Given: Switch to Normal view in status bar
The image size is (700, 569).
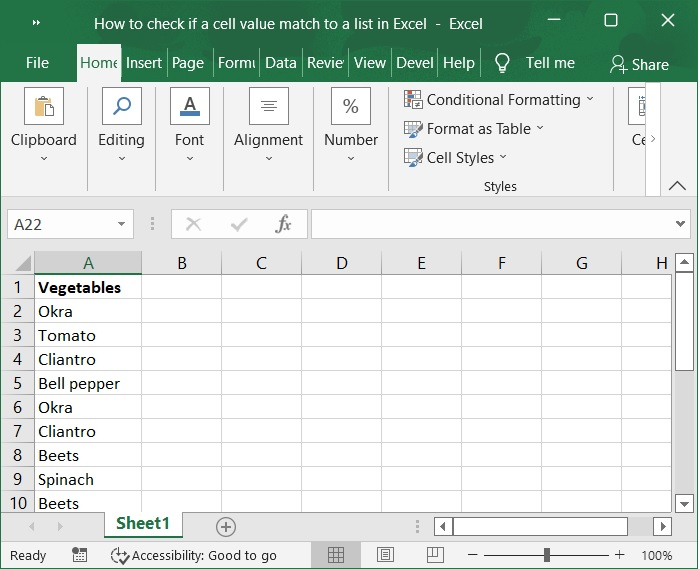Looking at the screenshot, I should (x=336, y=555).
